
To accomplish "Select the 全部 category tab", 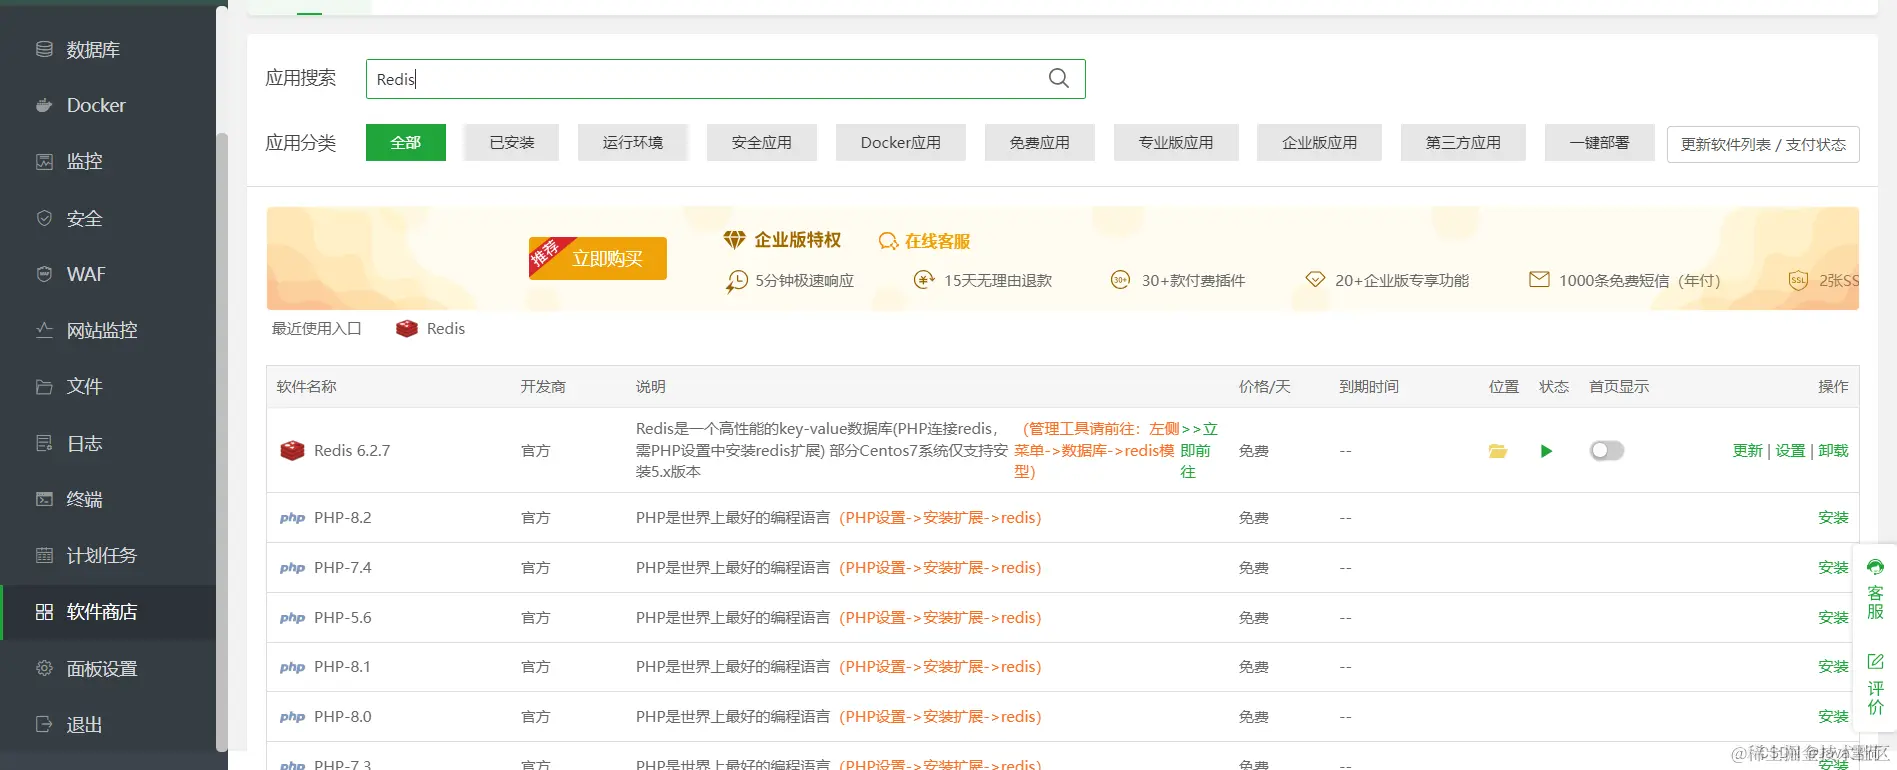I will [x=406, y=143].
